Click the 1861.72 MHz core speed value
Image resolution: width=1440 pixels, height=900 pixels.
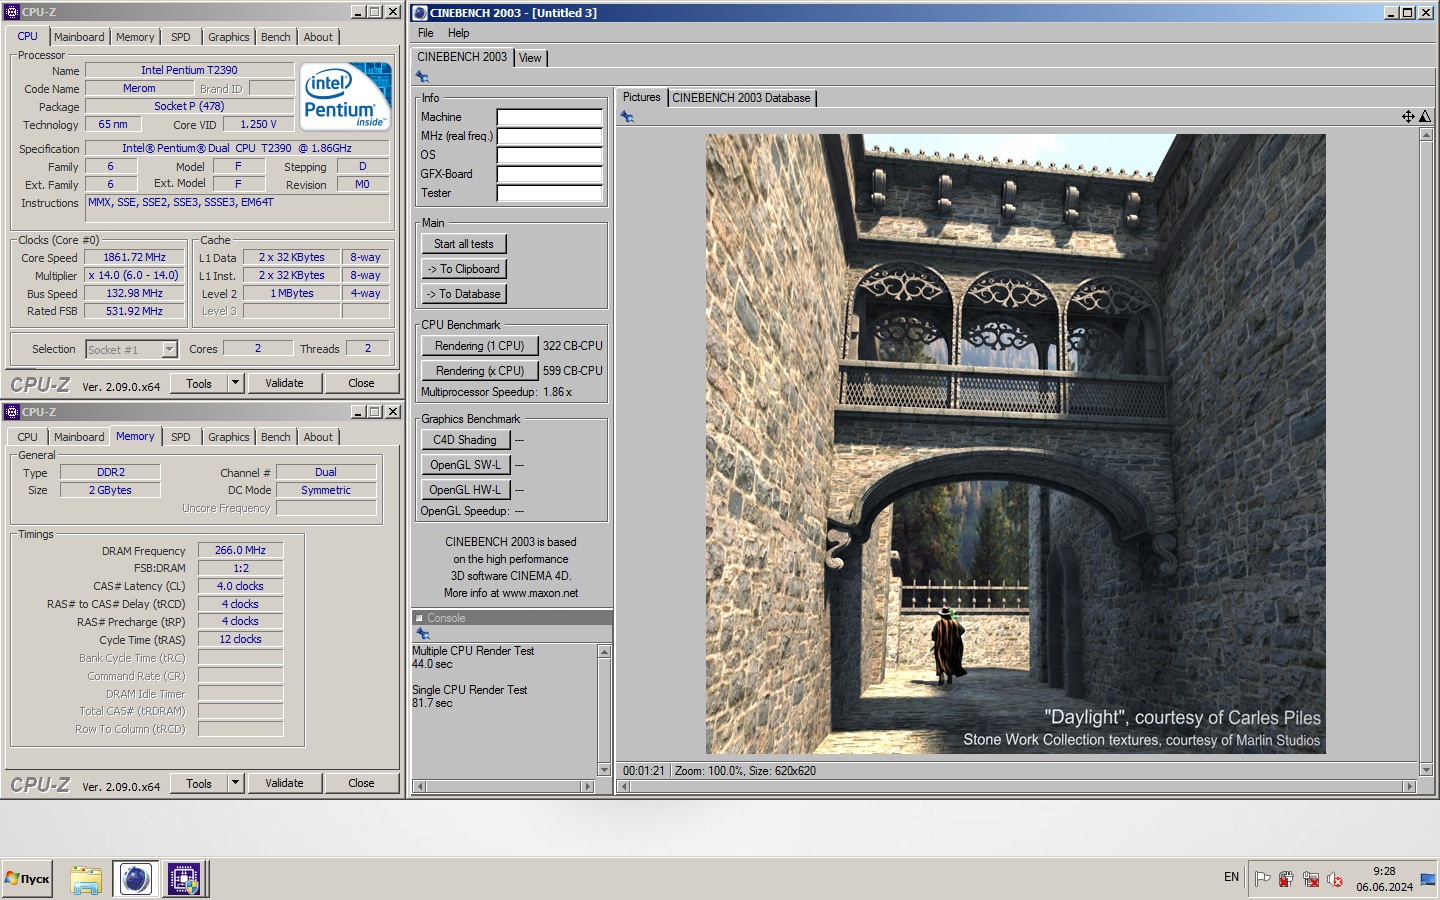(135, 258)
